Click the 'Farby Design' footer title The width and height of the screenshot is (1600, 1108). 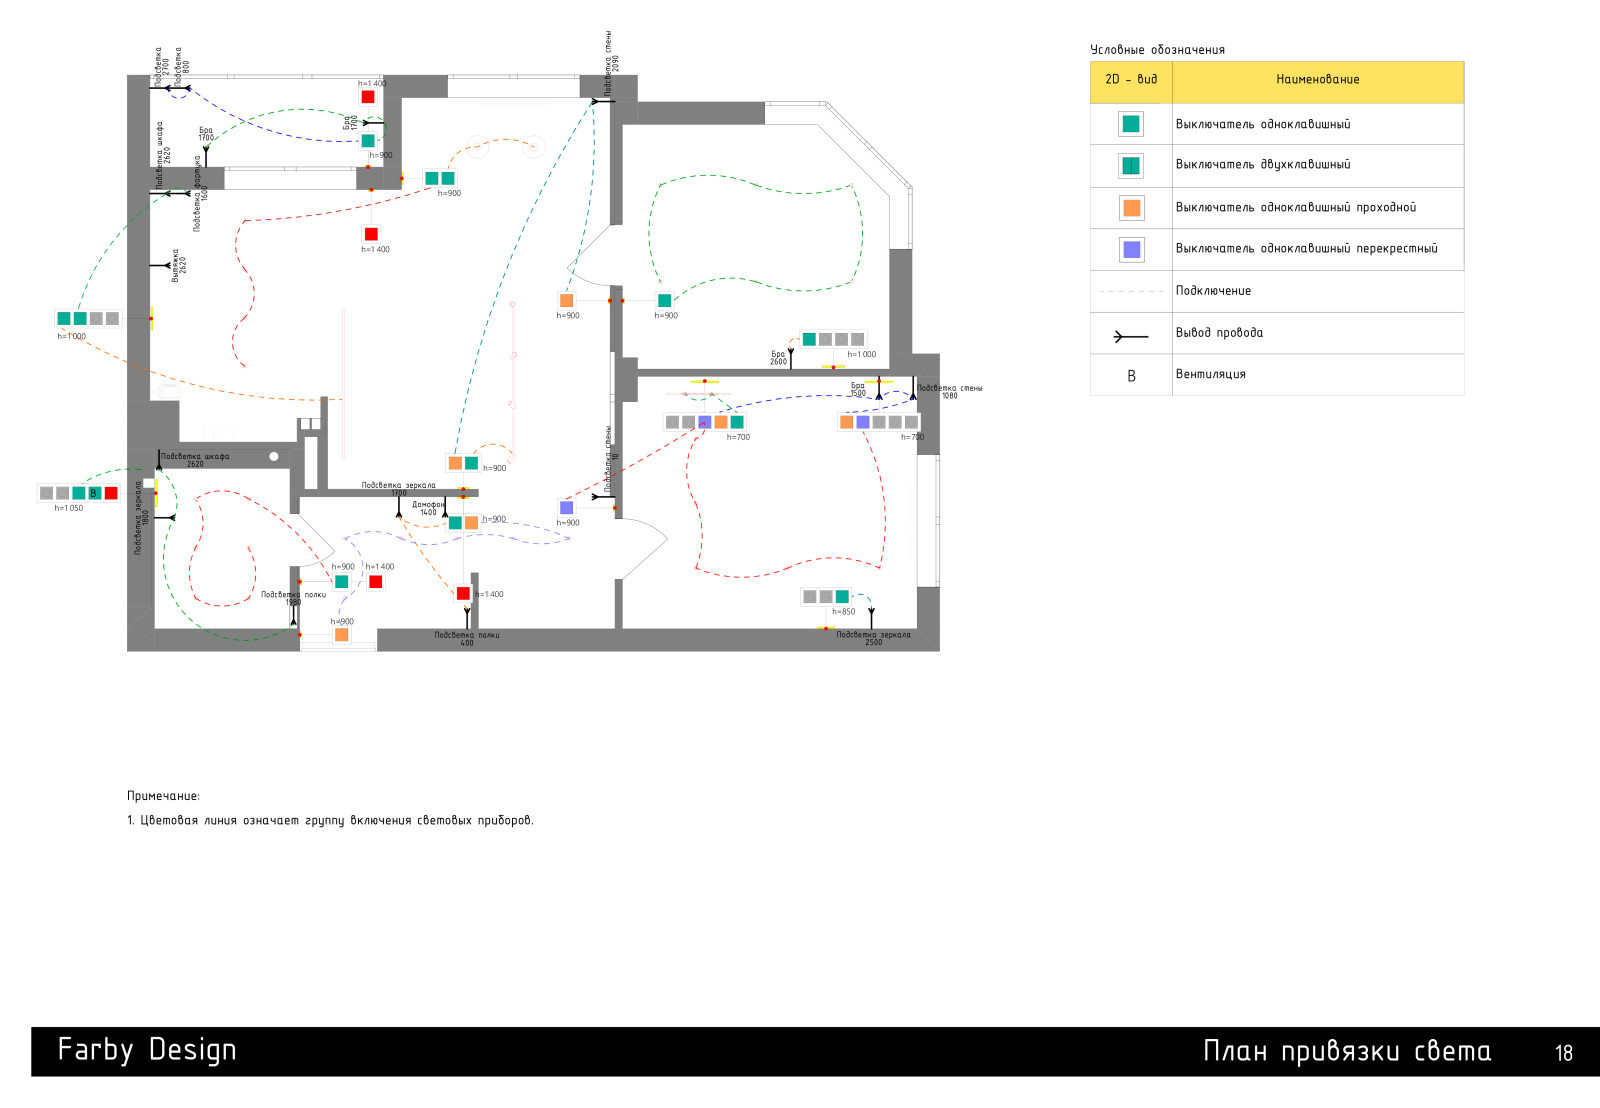(147, 1050)
